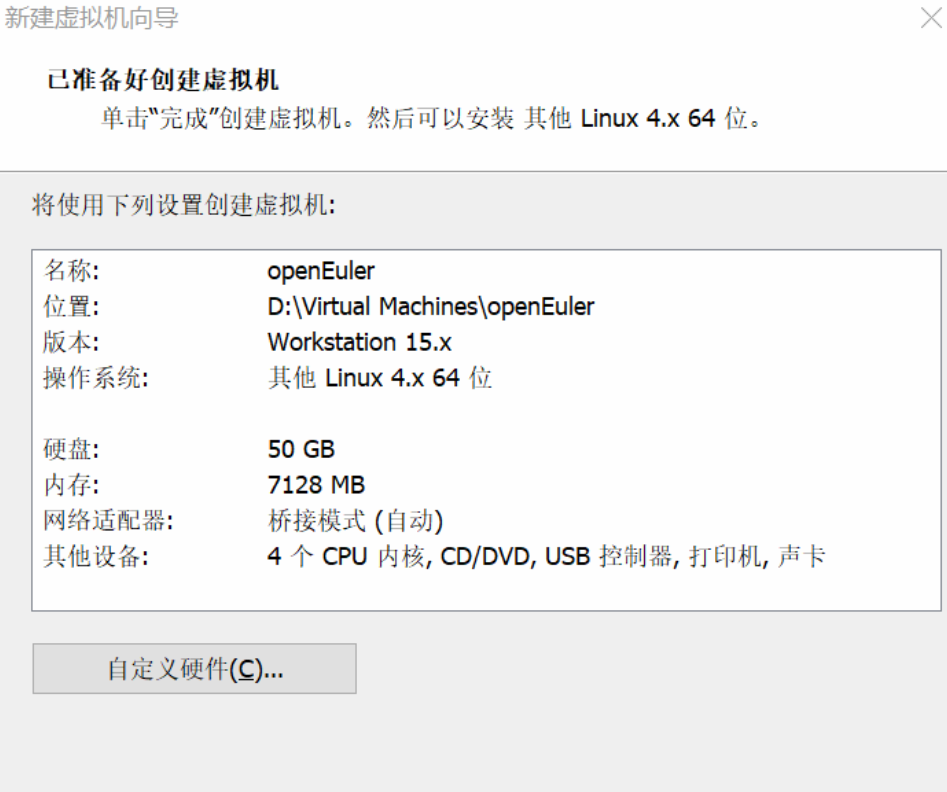This screenshot has width=947, height=792.
Task: Click the 50 GB disk size value
Action: [301, 449]
